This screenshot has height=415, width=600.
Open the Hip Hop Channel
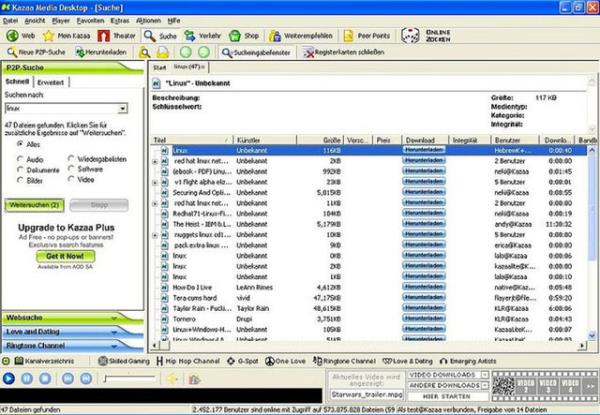(188, 361)
